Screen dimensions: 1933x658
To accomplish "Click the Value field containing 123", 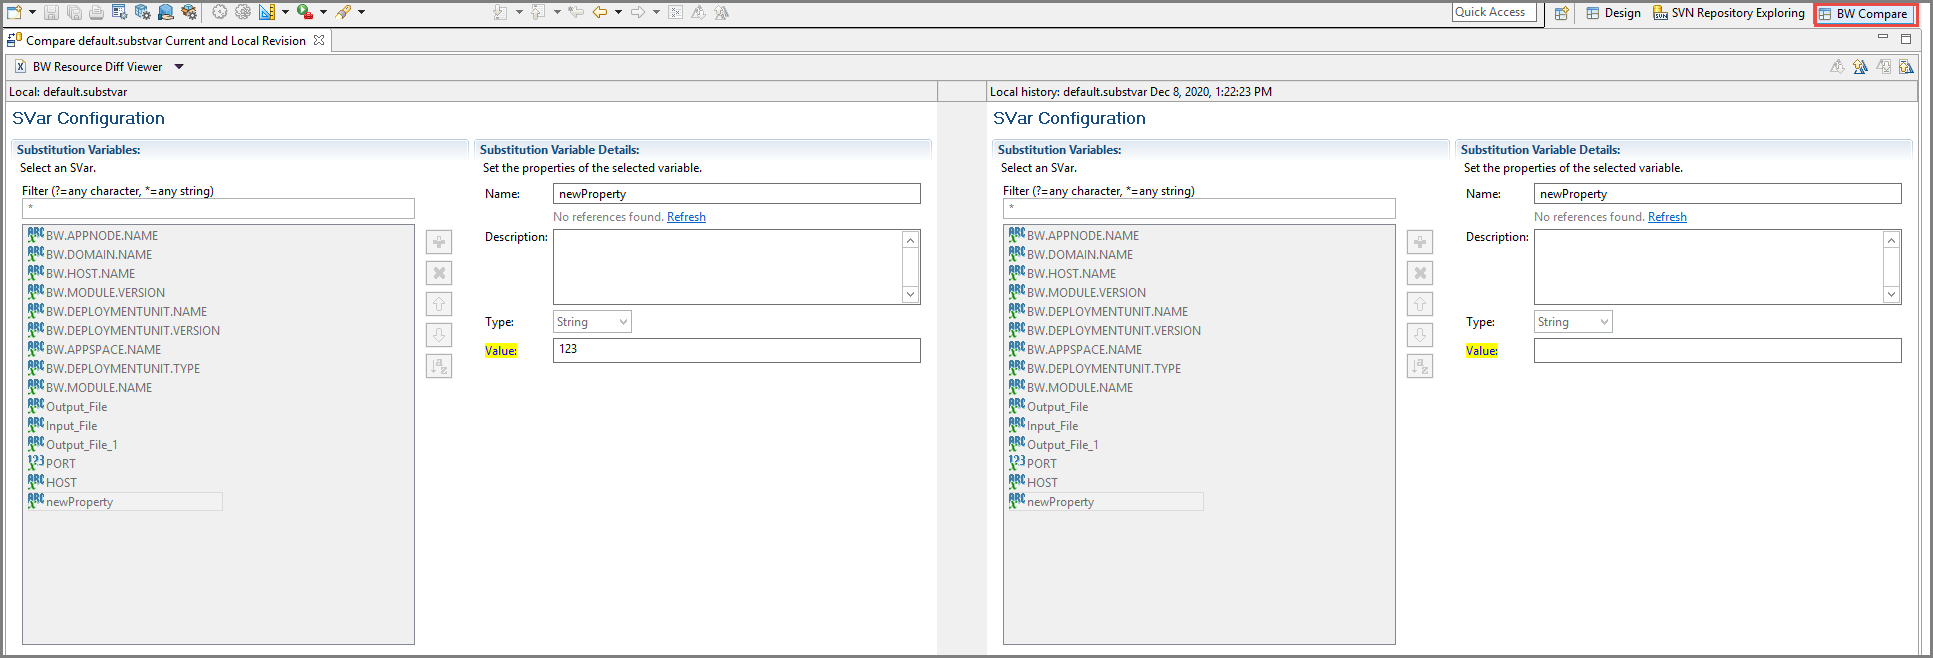I will point(736,350).
